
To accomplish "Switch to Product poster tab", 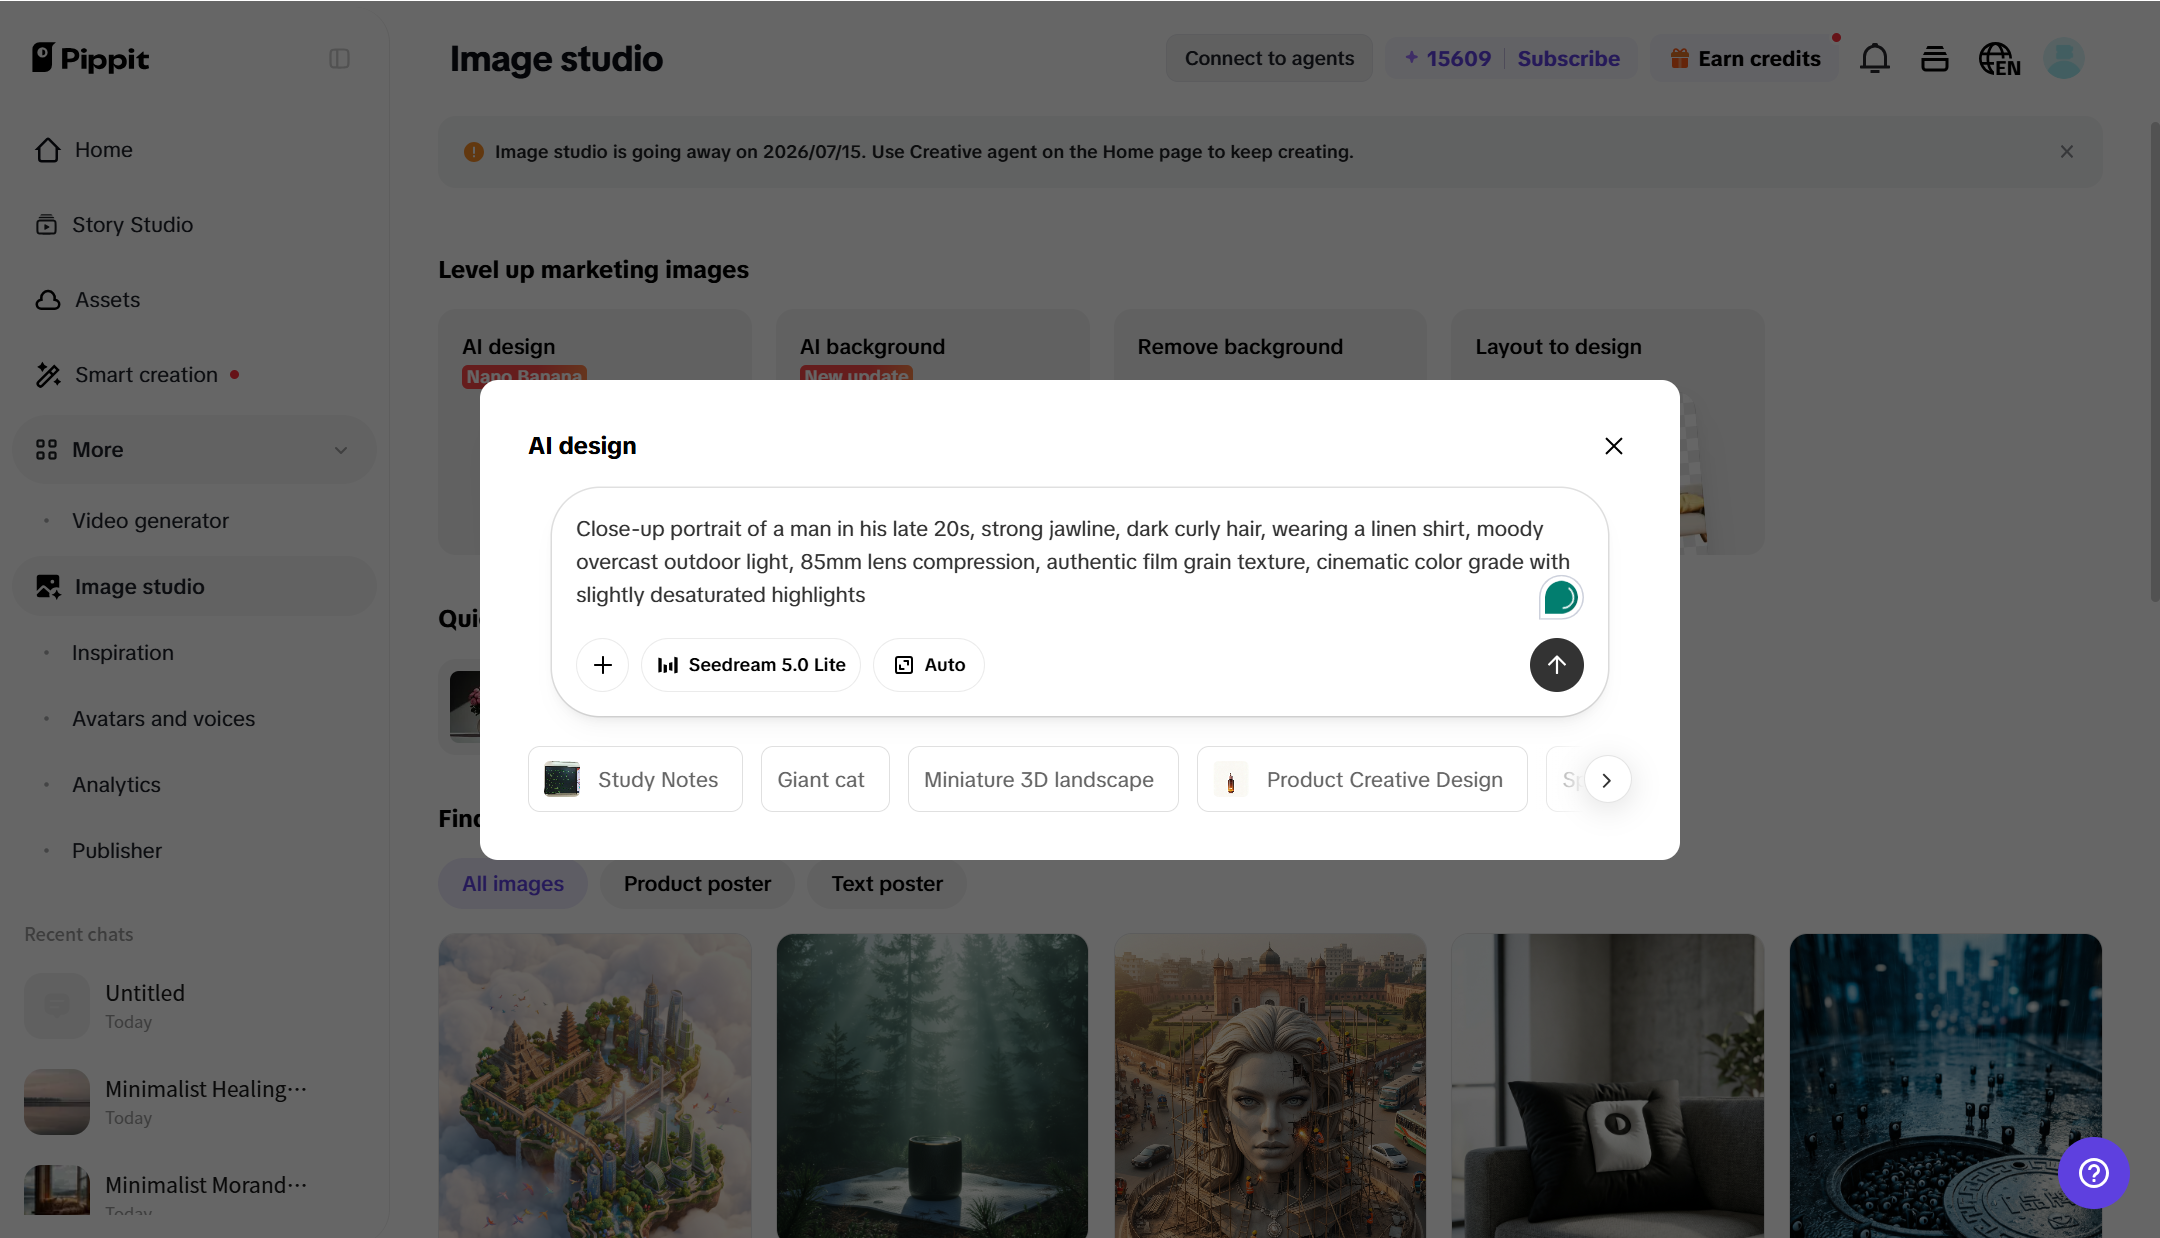I will [697, 884].
